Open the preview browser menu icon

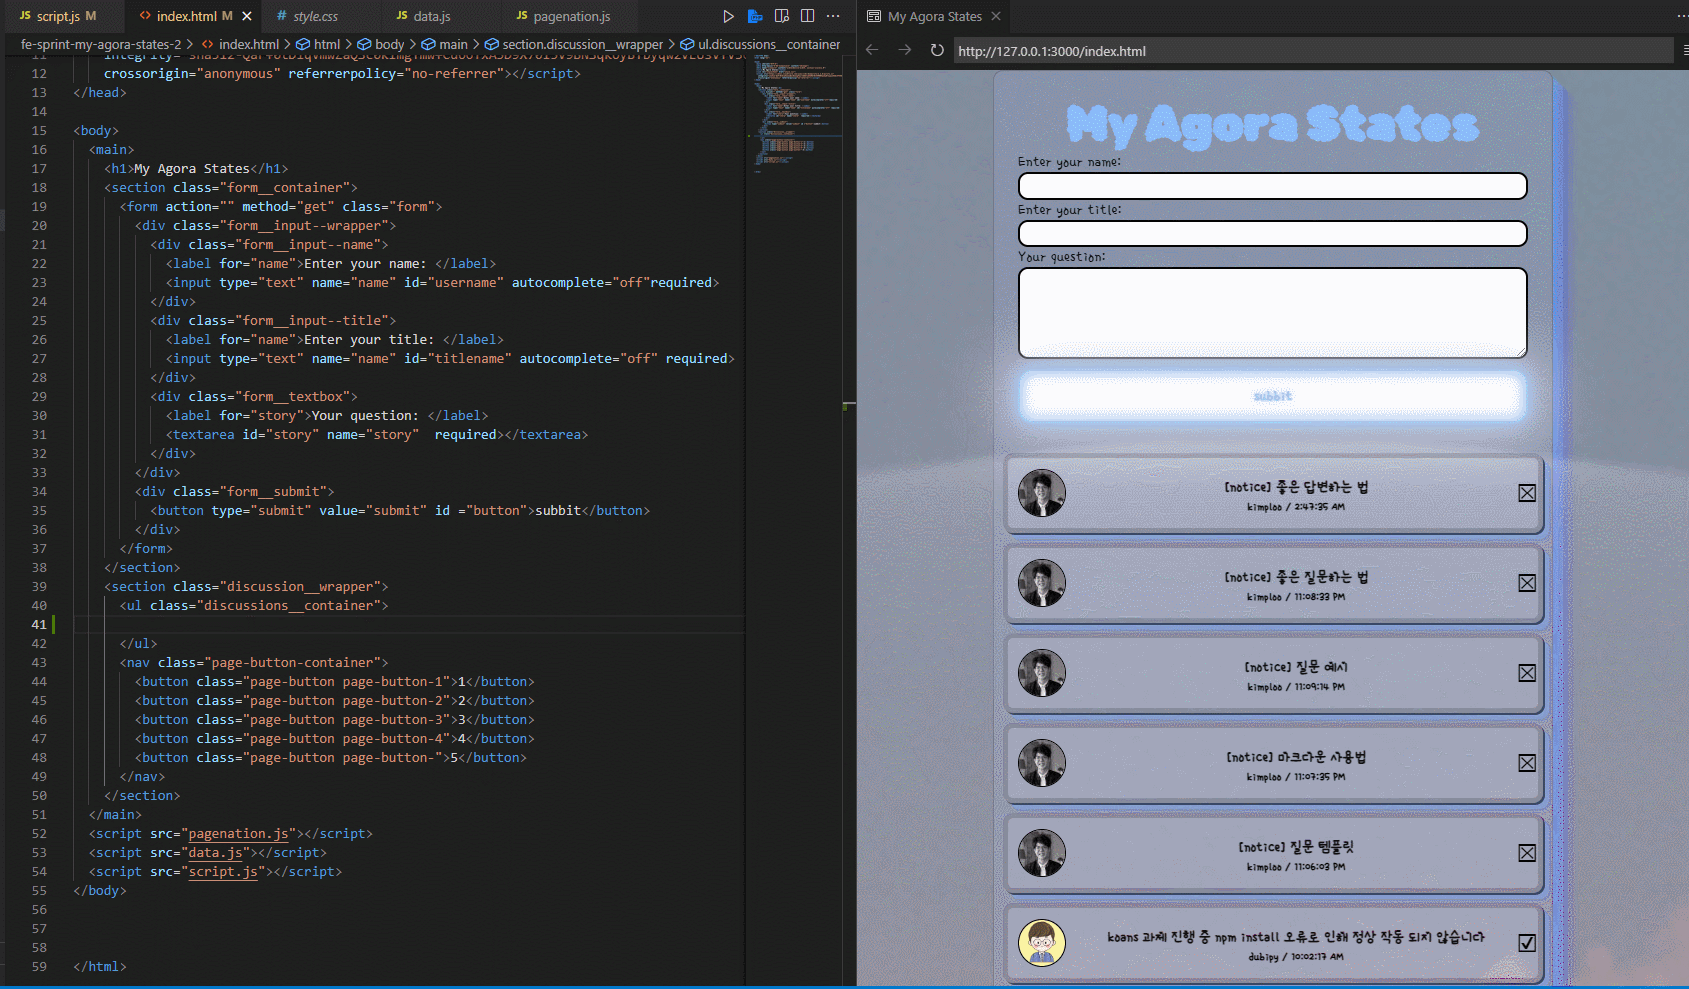click(x=1685, y=50)
